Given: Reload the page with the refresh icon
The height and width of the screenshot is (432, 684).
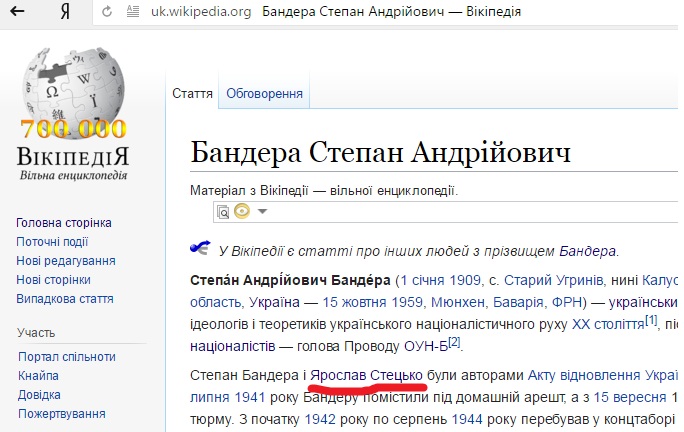Looking at the screenshot, I should point(105,13).
